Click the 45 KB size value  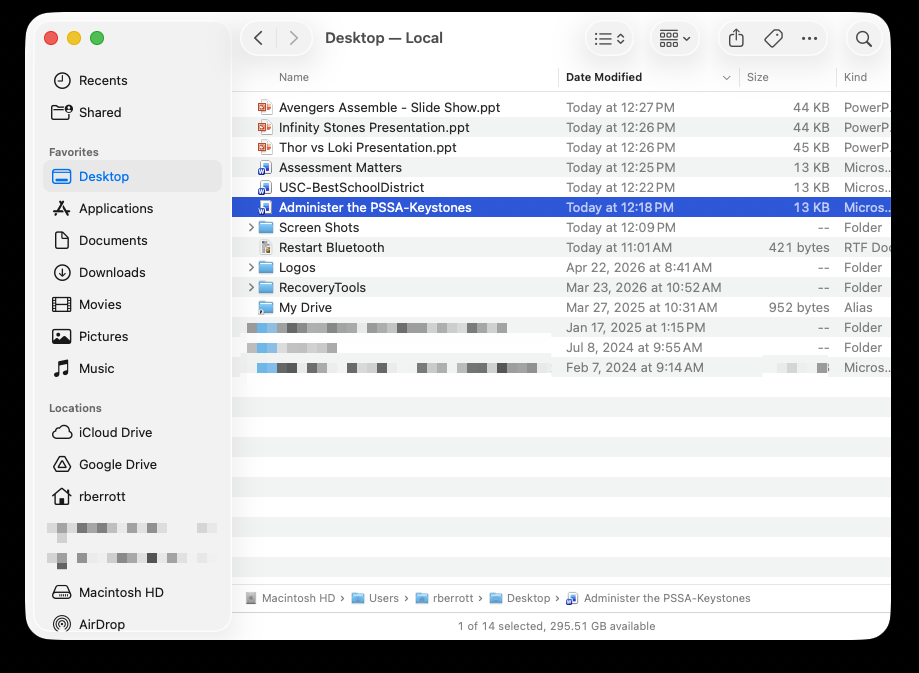811,147
